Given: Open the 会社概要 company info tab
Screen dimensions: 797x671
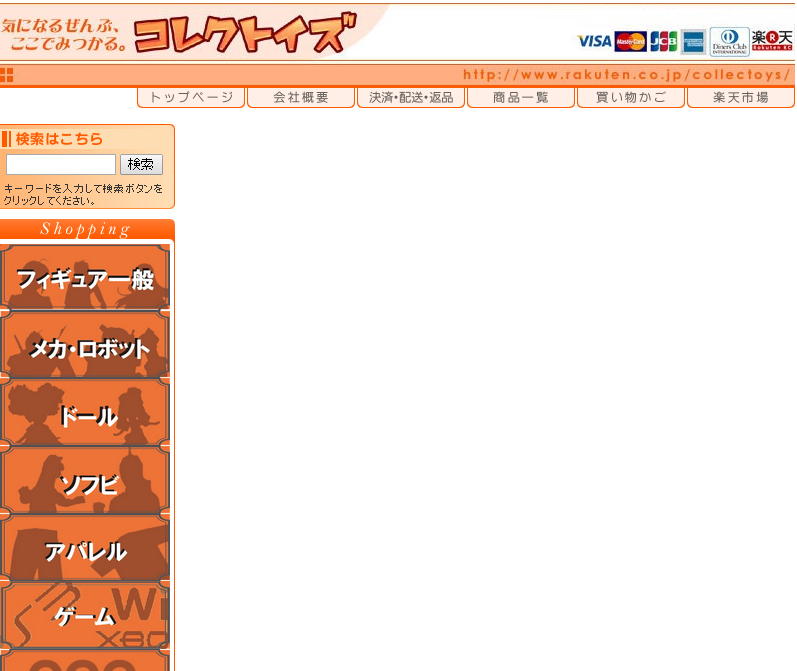Looking at the screenshot, I should pyautogui.click(x=301, y=98).
